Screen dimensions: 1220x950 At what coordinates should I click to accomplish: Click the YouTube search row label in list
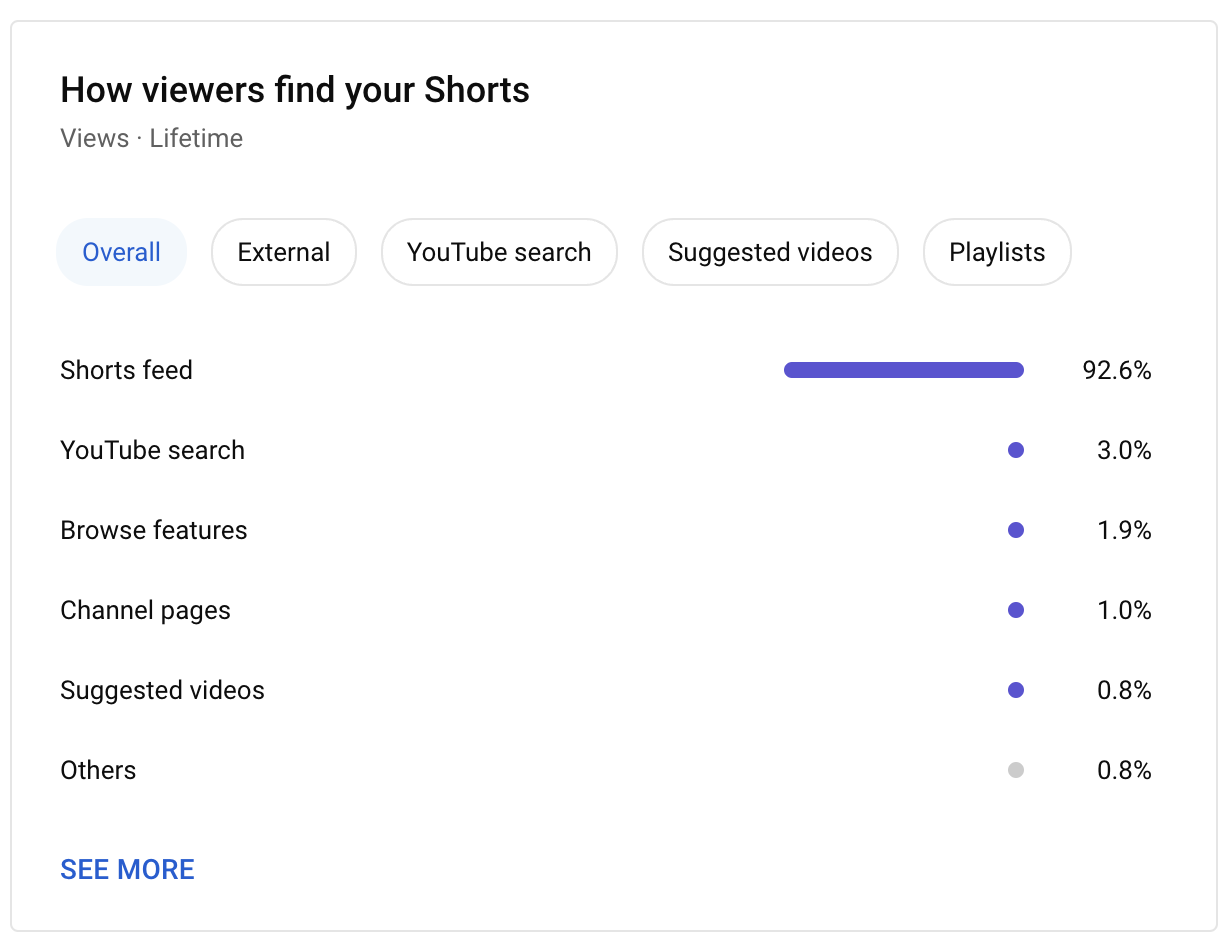(x=152, y=450)
